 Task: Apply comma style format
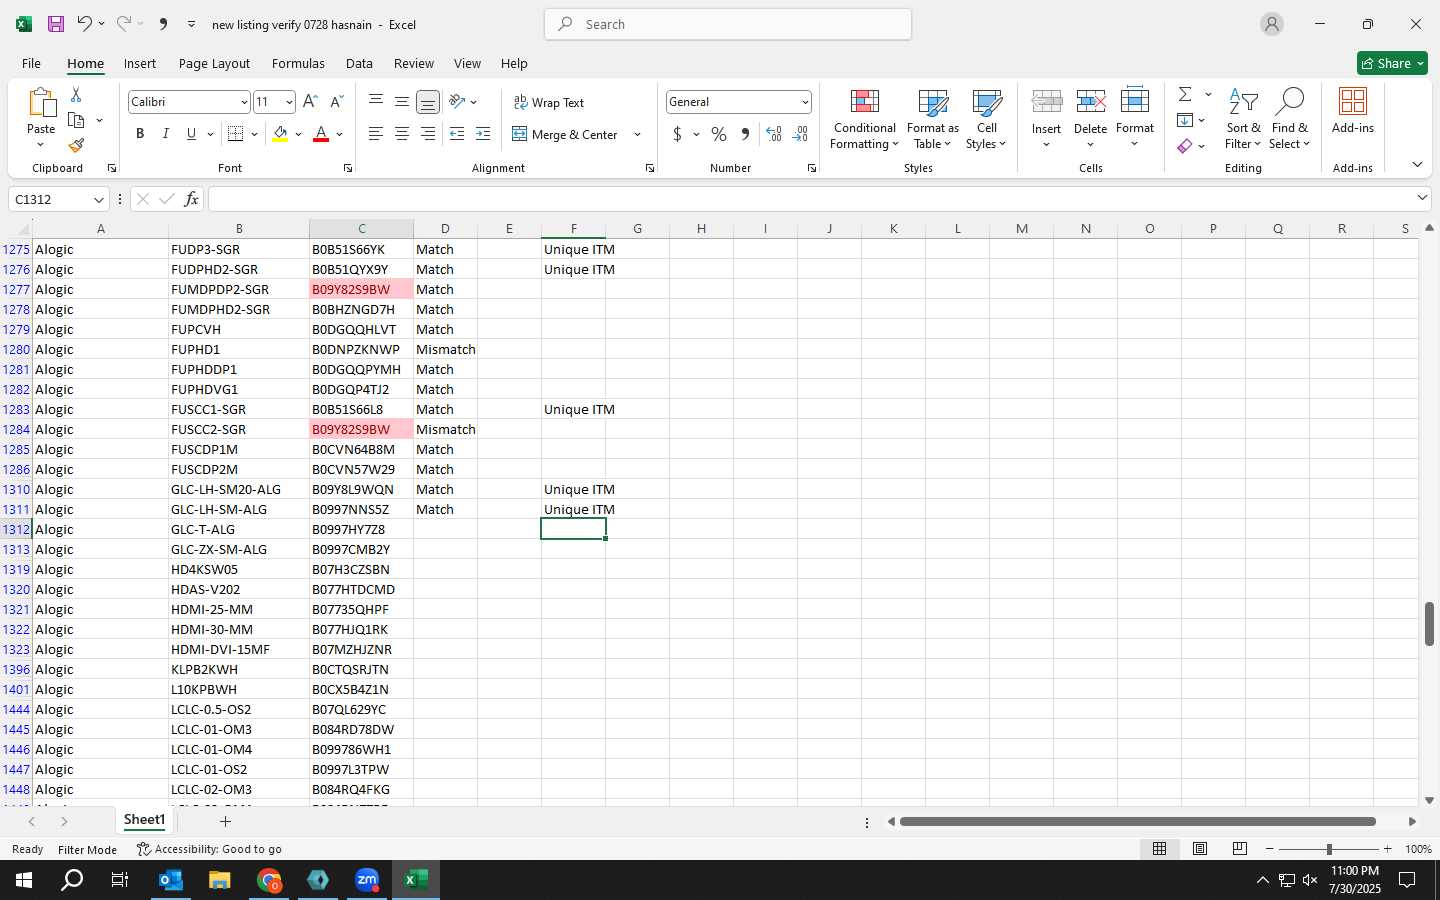(745, 134)
